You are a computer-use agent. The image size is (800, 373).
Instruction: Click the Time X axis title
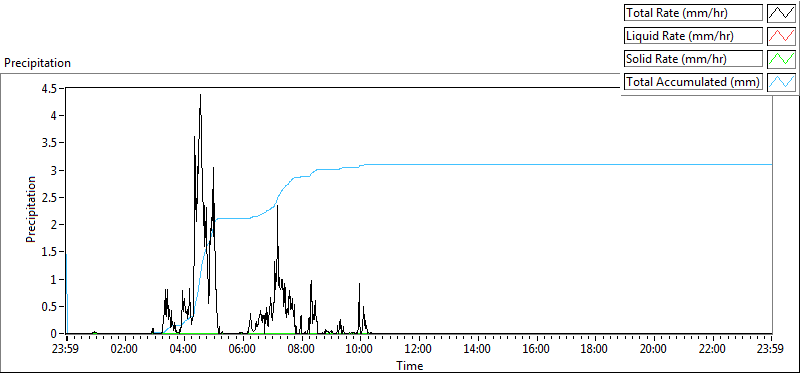click(x=410, y=365)
